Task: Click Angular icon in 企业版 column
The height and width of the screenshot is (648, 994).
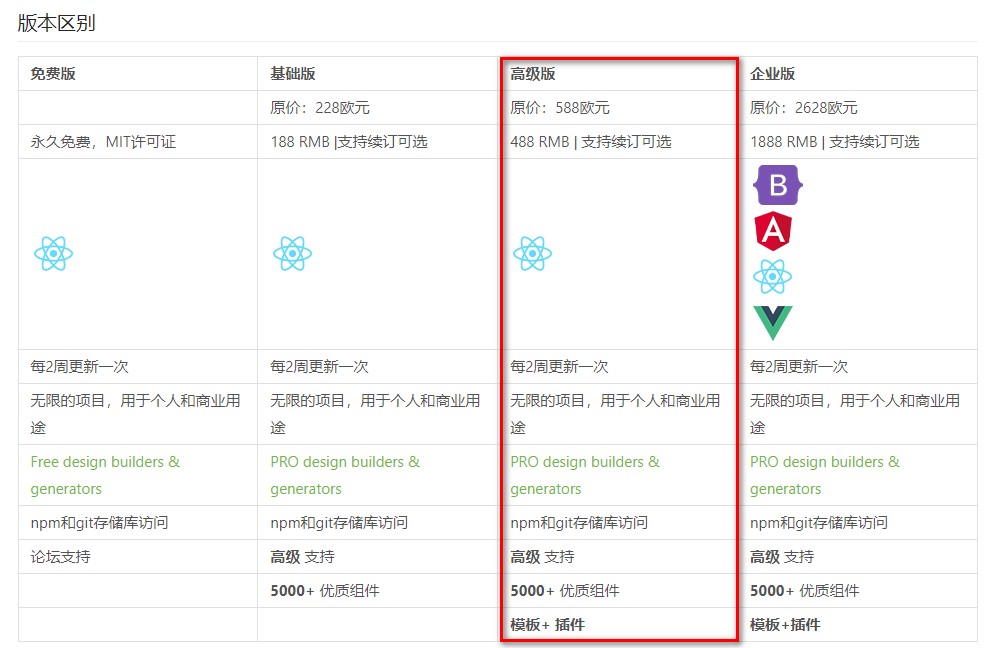Action: (773, 231)
